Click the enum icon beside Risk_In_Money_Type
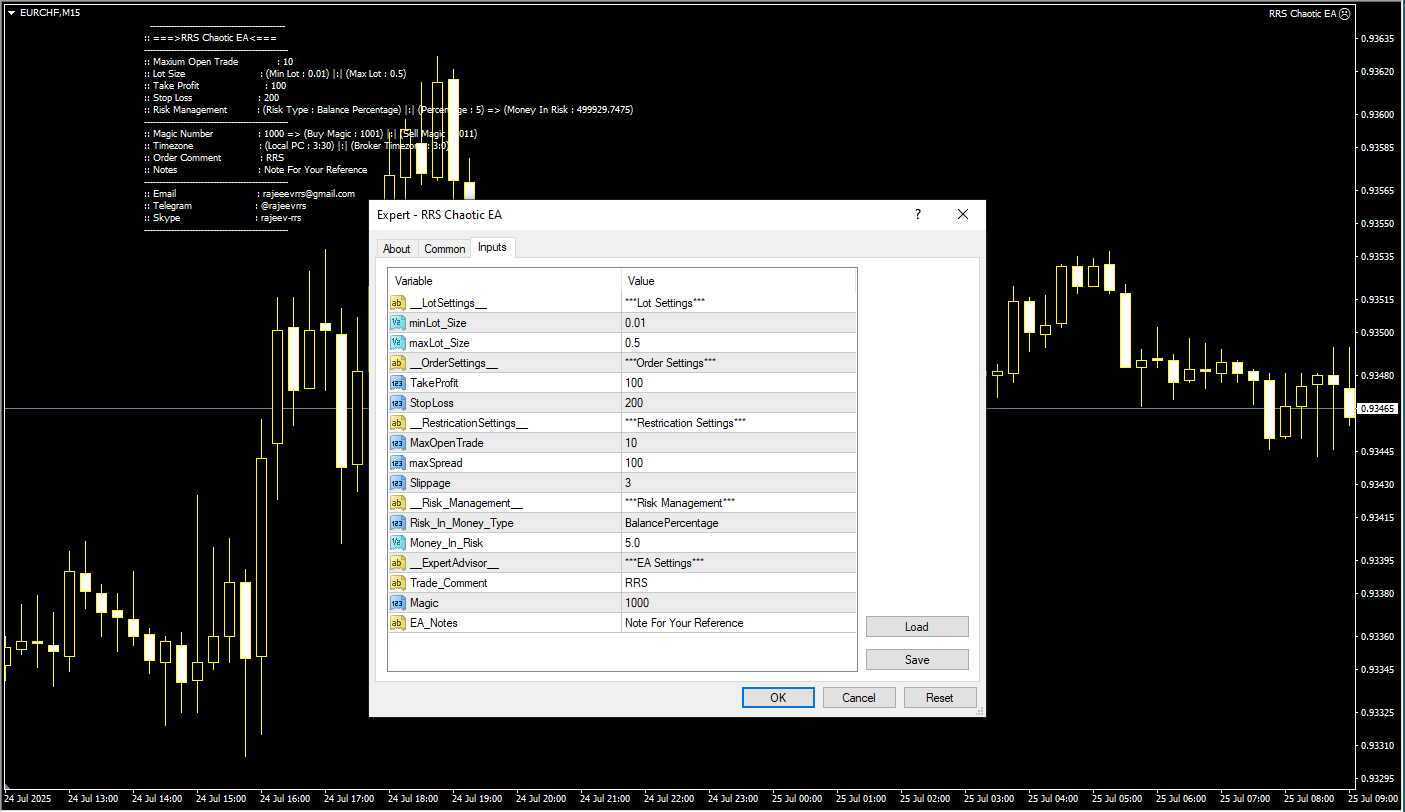 pos(397,523)
